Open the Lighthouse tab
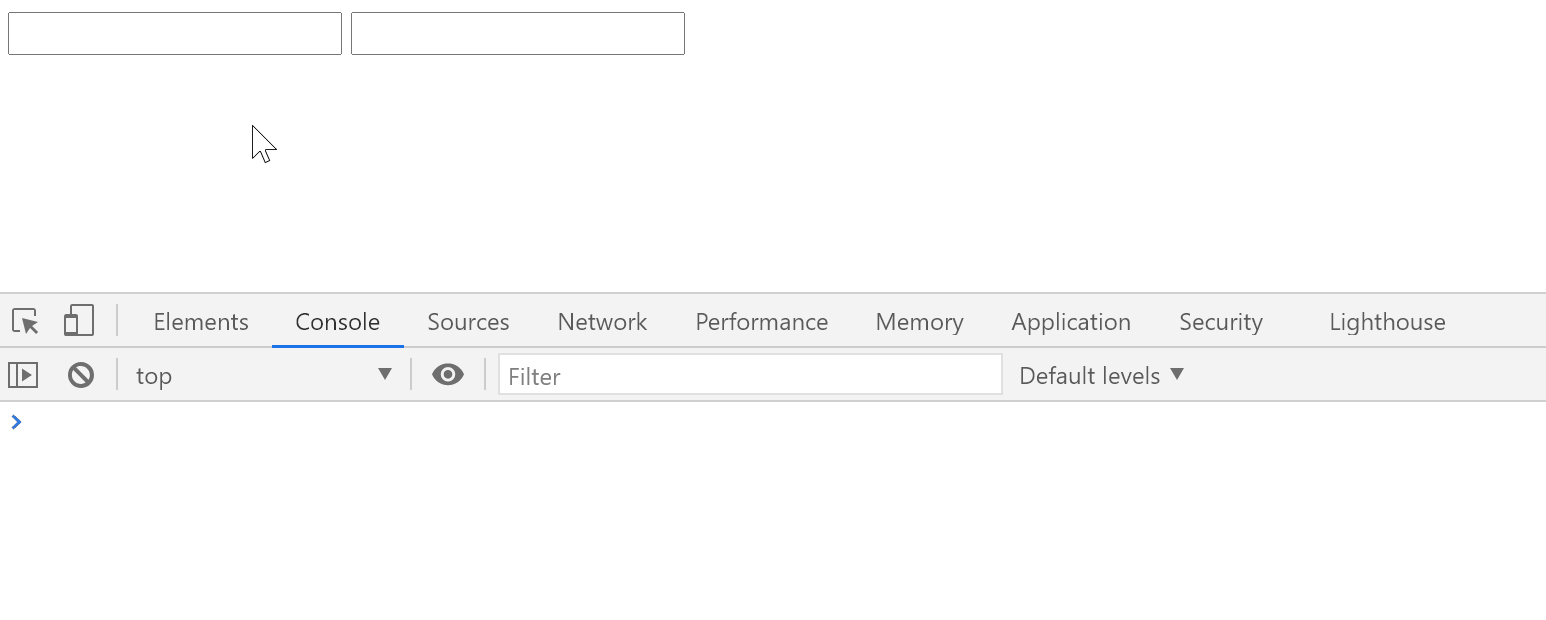The image size is (1546, 620). pyautogui.click(x=1387, y=322)
